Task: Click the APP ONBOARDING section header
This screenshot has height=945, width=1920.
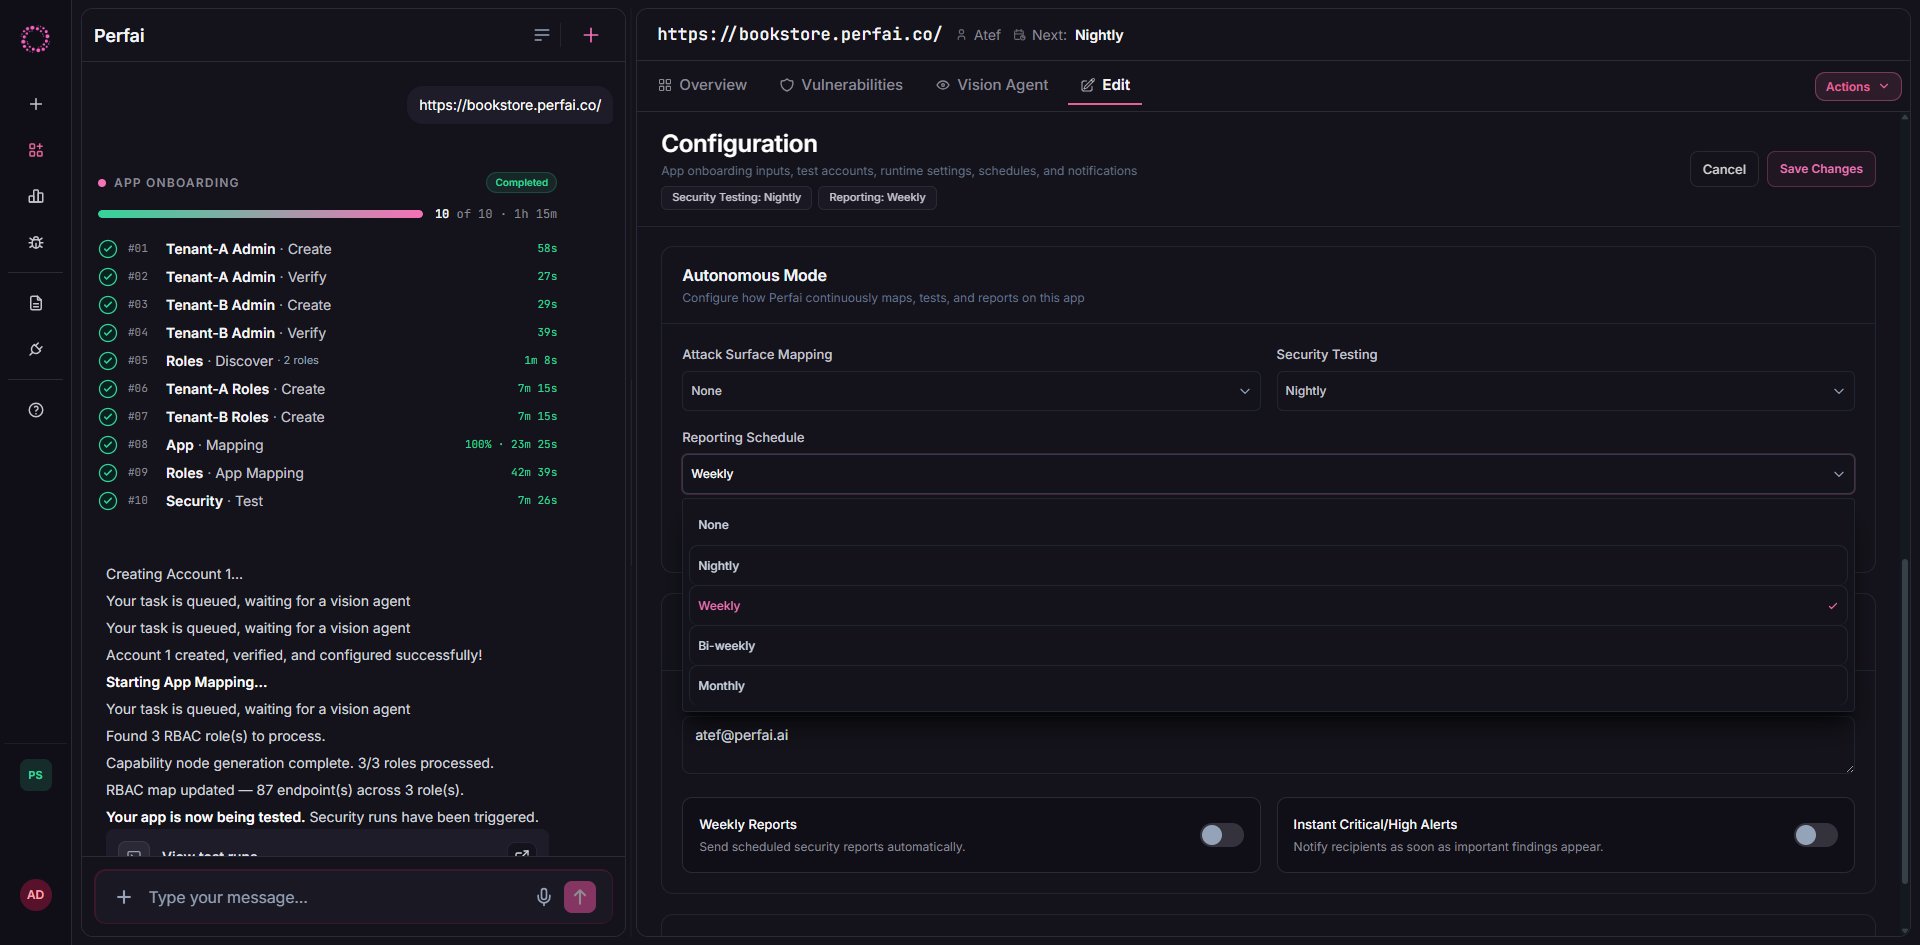Action: (x=176, y=183)
